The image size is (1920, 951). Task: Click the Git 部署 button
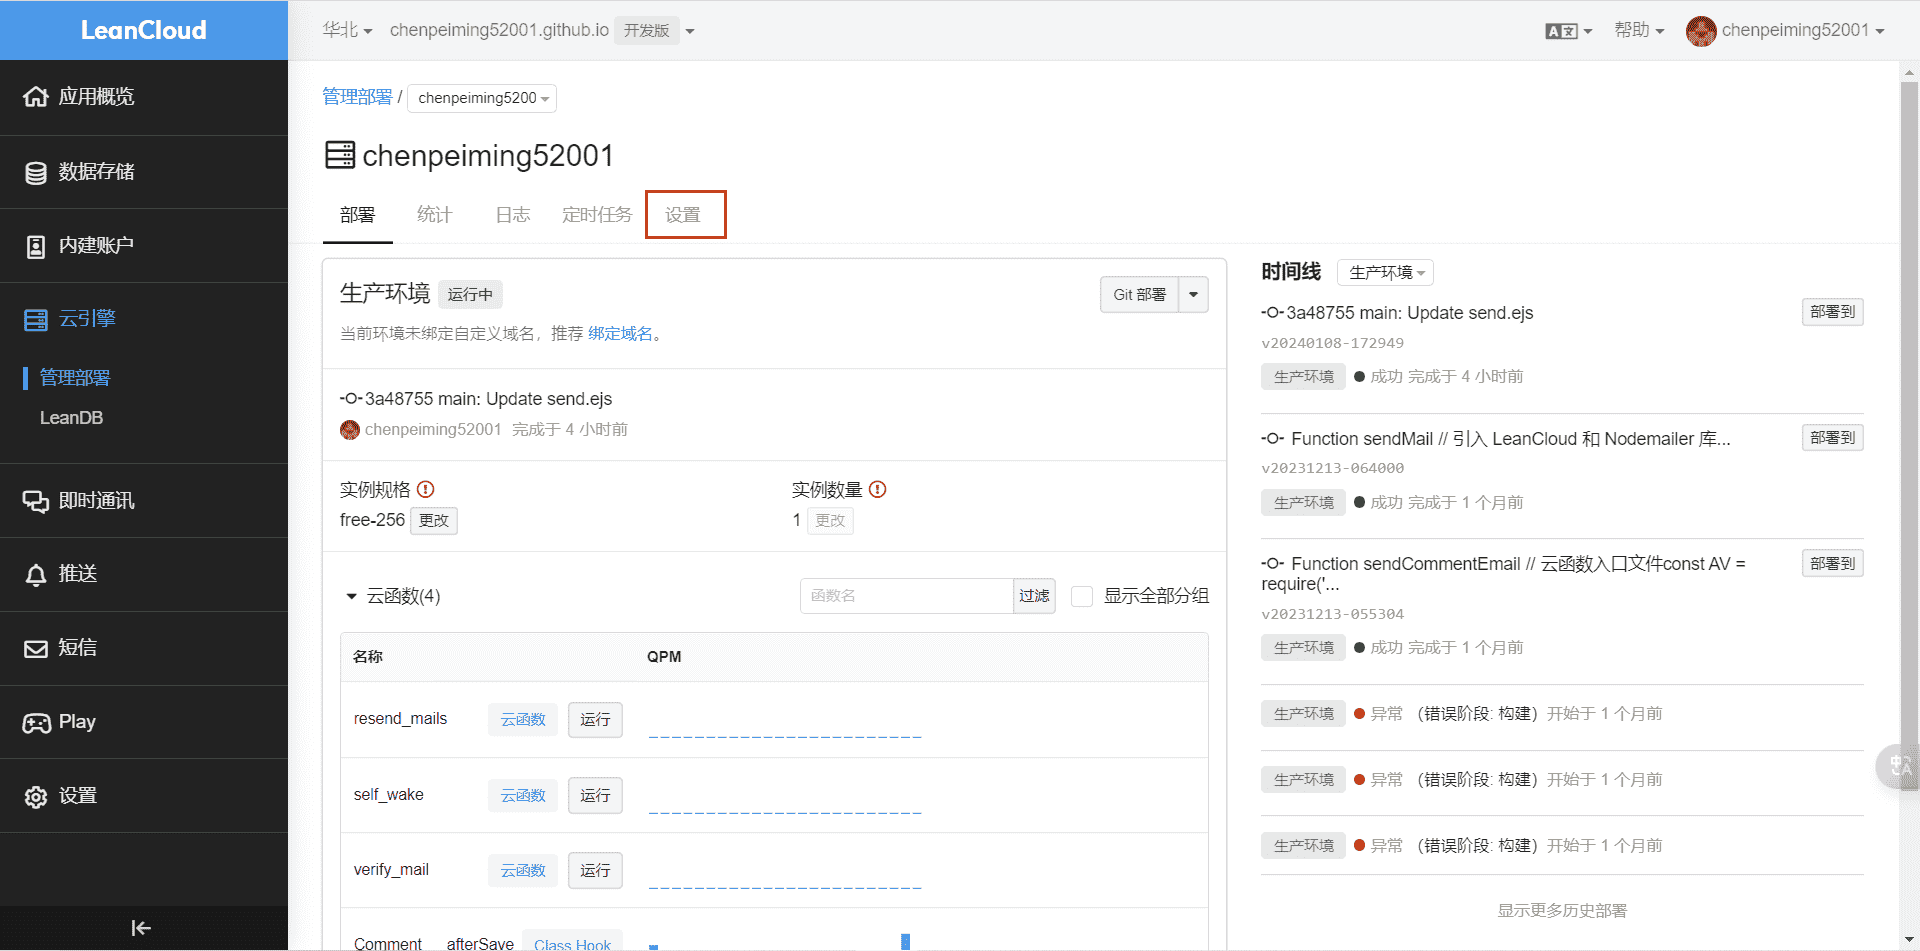point(1140,294)
